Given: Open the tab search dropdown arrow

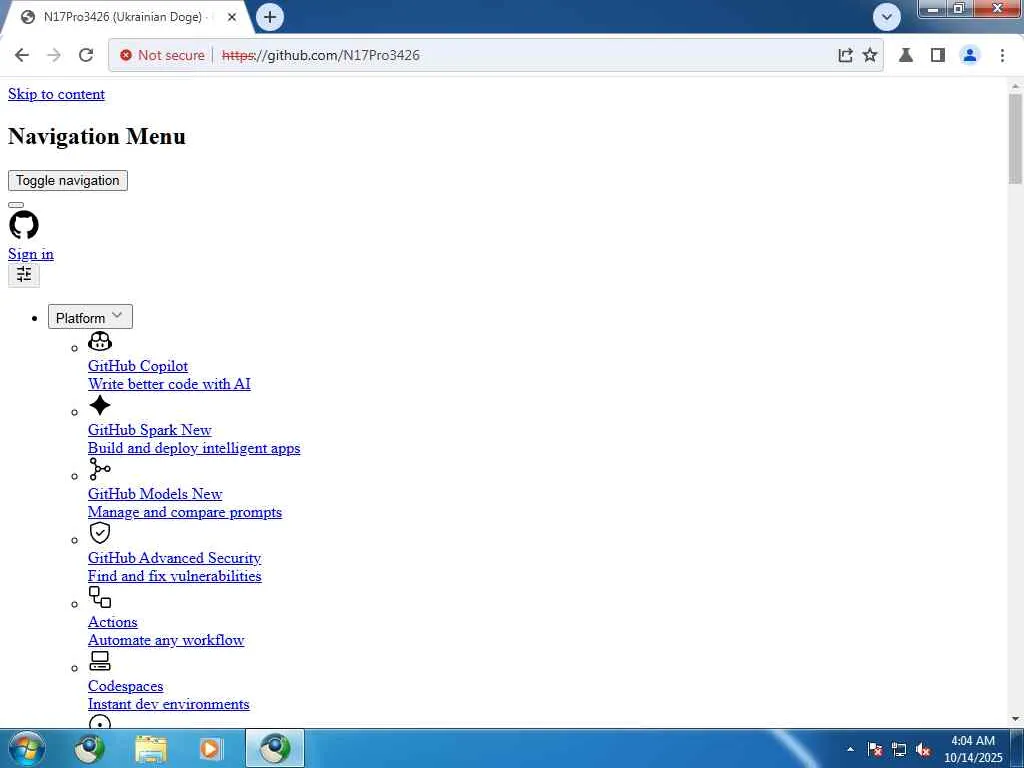Looking at the screenshot, I should tap(886, 17).
